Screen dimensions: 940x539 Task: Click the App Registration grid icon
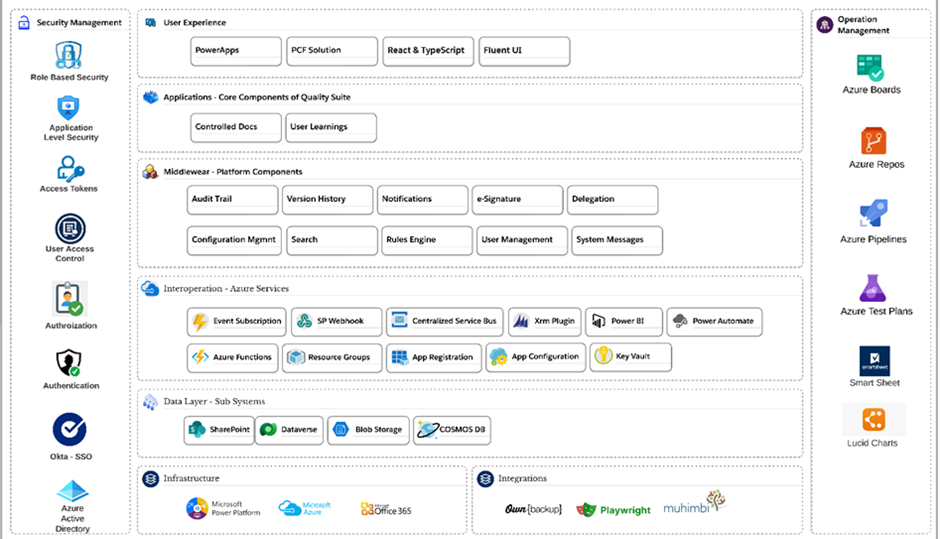click(399, 357)
